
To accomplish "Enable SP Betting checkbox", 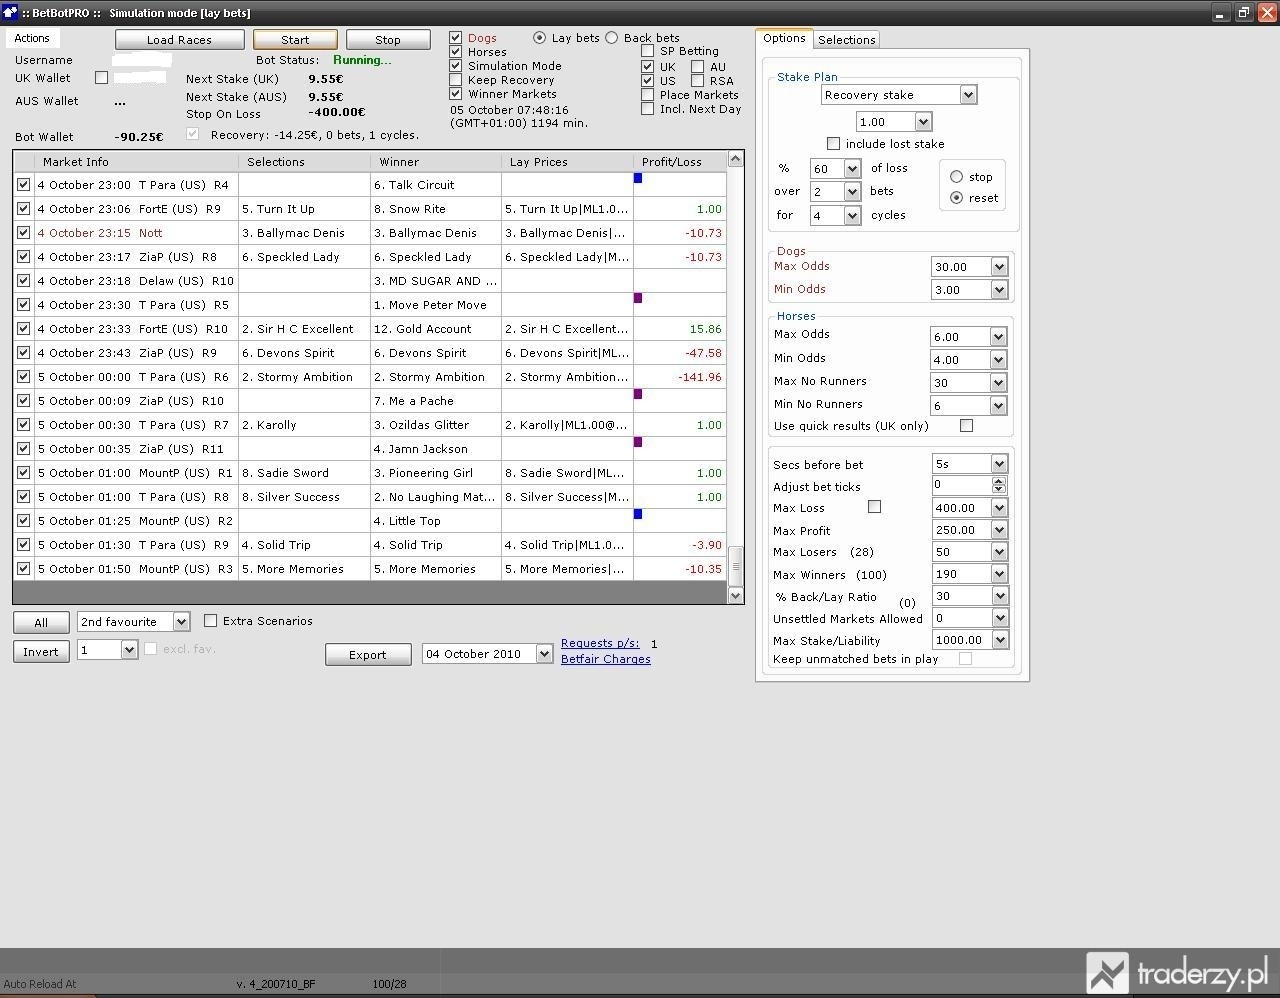I will [x=648, y=51].
